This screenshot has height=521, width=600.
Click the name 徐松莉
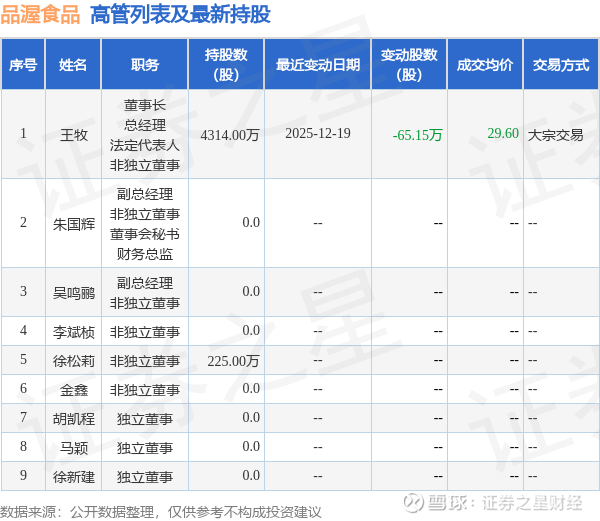pyautogui.click(x=73, y=361)
